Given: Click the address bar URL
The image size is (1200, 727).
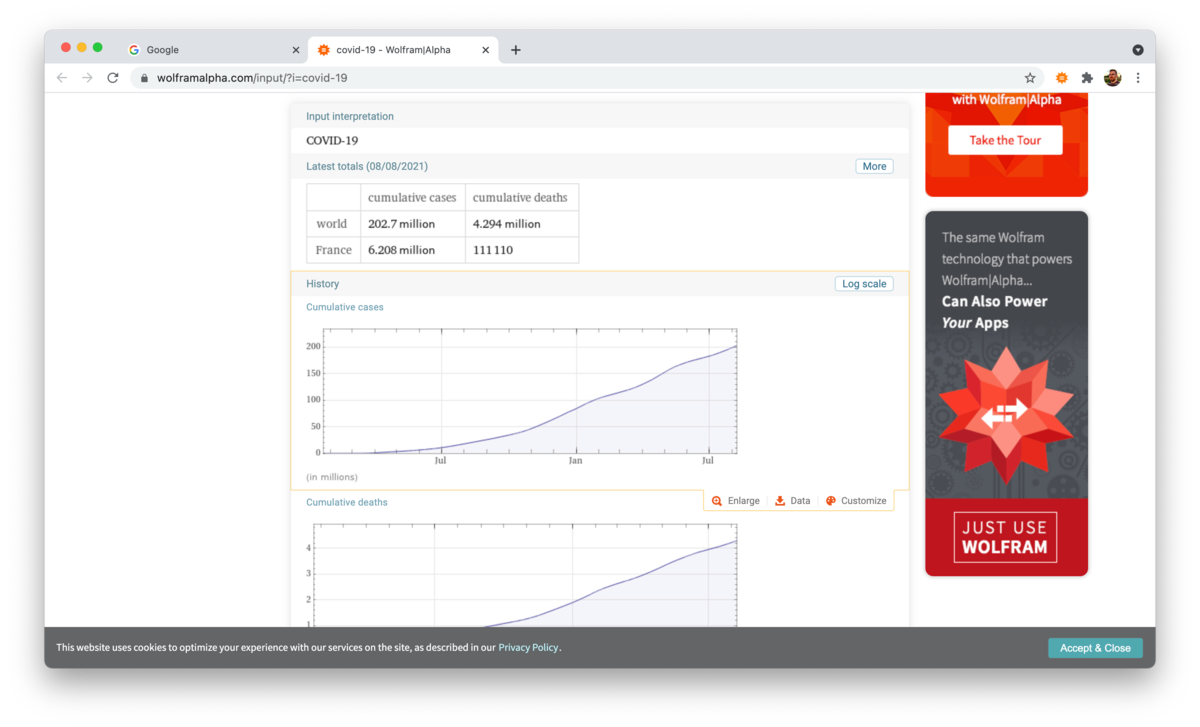Looking at the screenshot, I should (252, 78).
